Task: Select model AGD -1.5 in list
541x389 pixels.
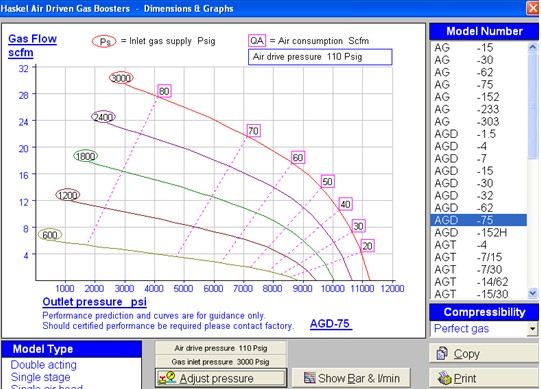Action: click(479, 134)
